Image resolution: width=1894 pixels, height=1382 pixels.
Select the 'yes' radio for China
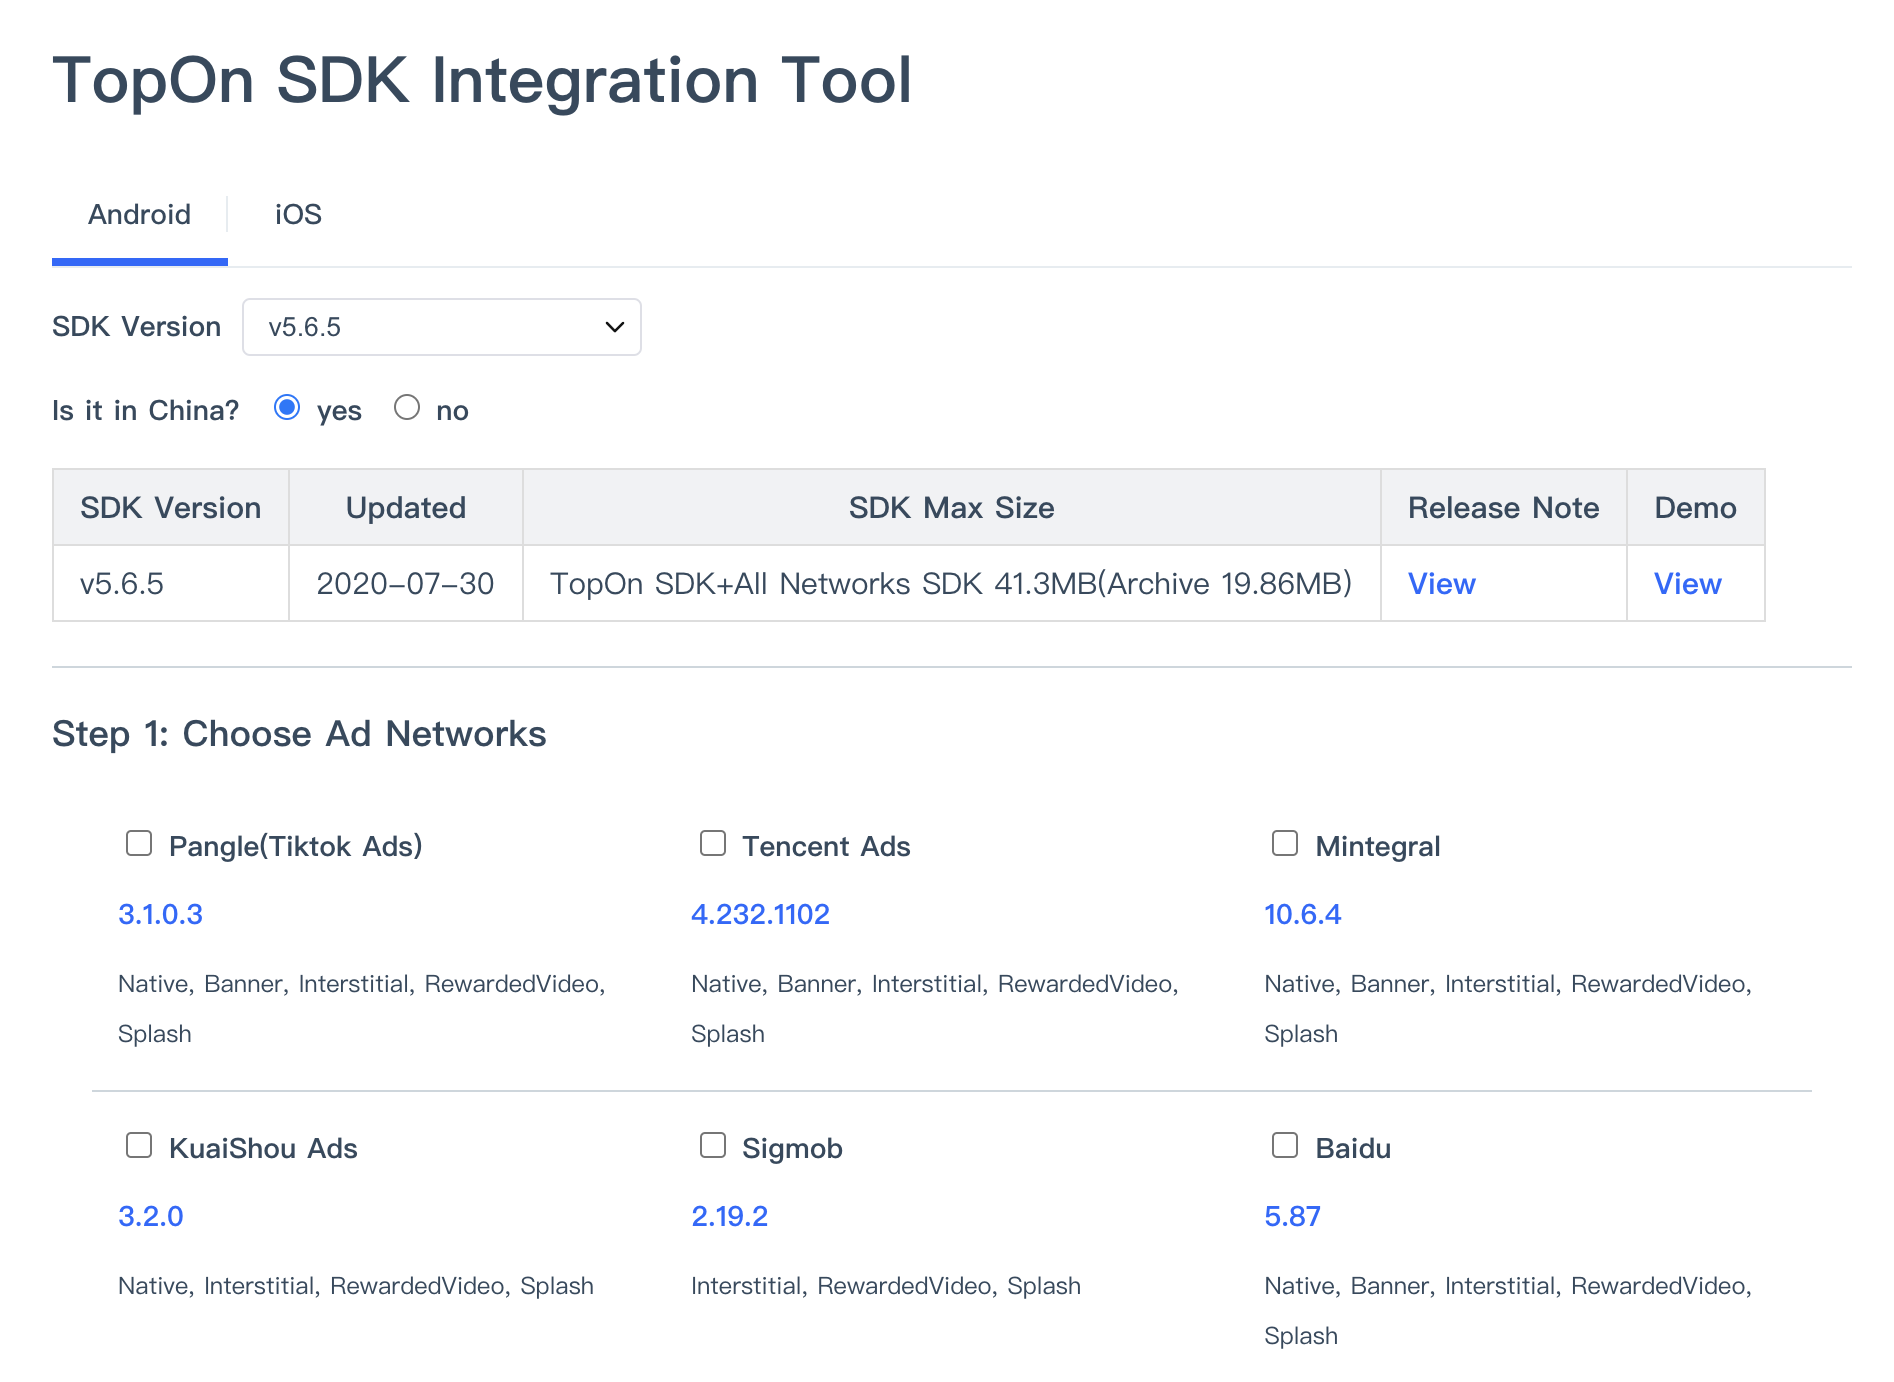[287, 408]
